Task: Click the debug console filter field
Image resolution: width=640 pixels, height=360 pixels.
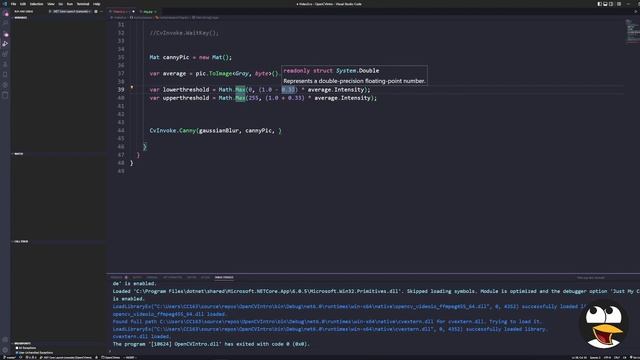Action: point(591,278)
